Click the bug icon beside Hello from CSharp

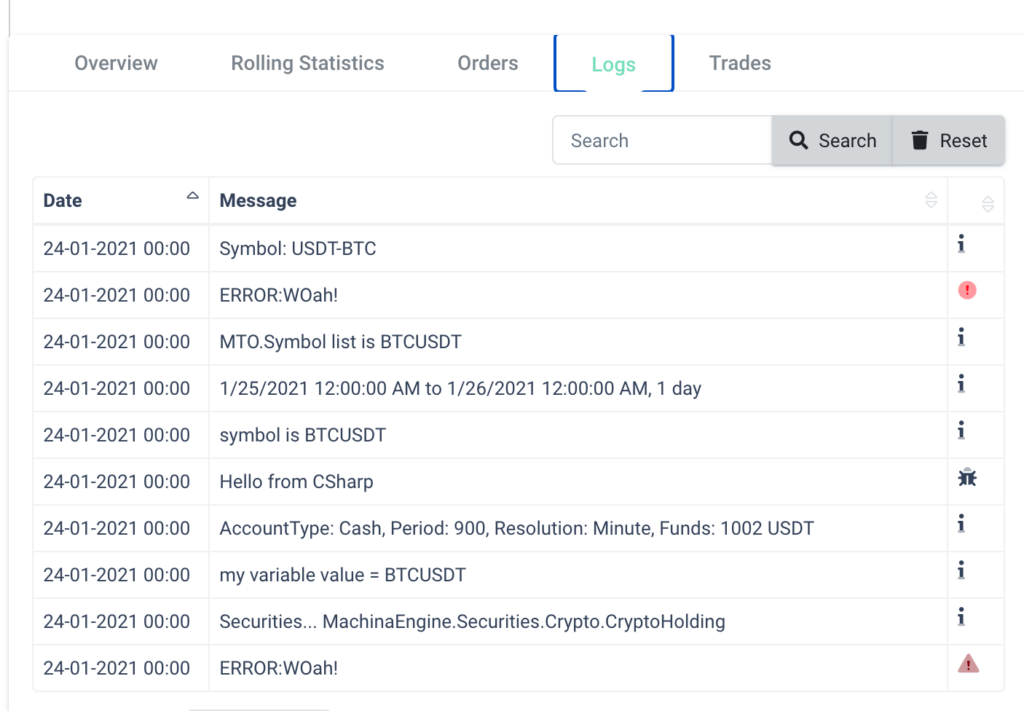966,478
